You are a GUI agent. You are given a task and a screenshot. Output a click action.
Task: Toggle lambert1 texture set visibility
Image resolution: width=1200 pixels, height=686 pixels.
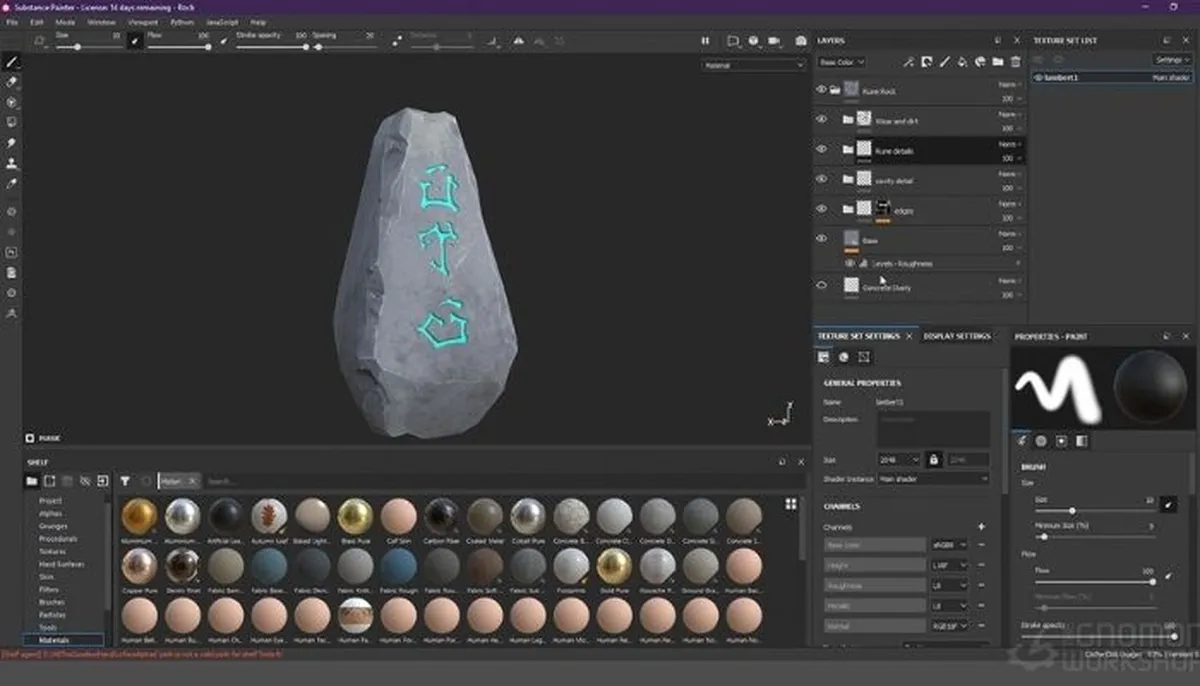[1038, 77]
